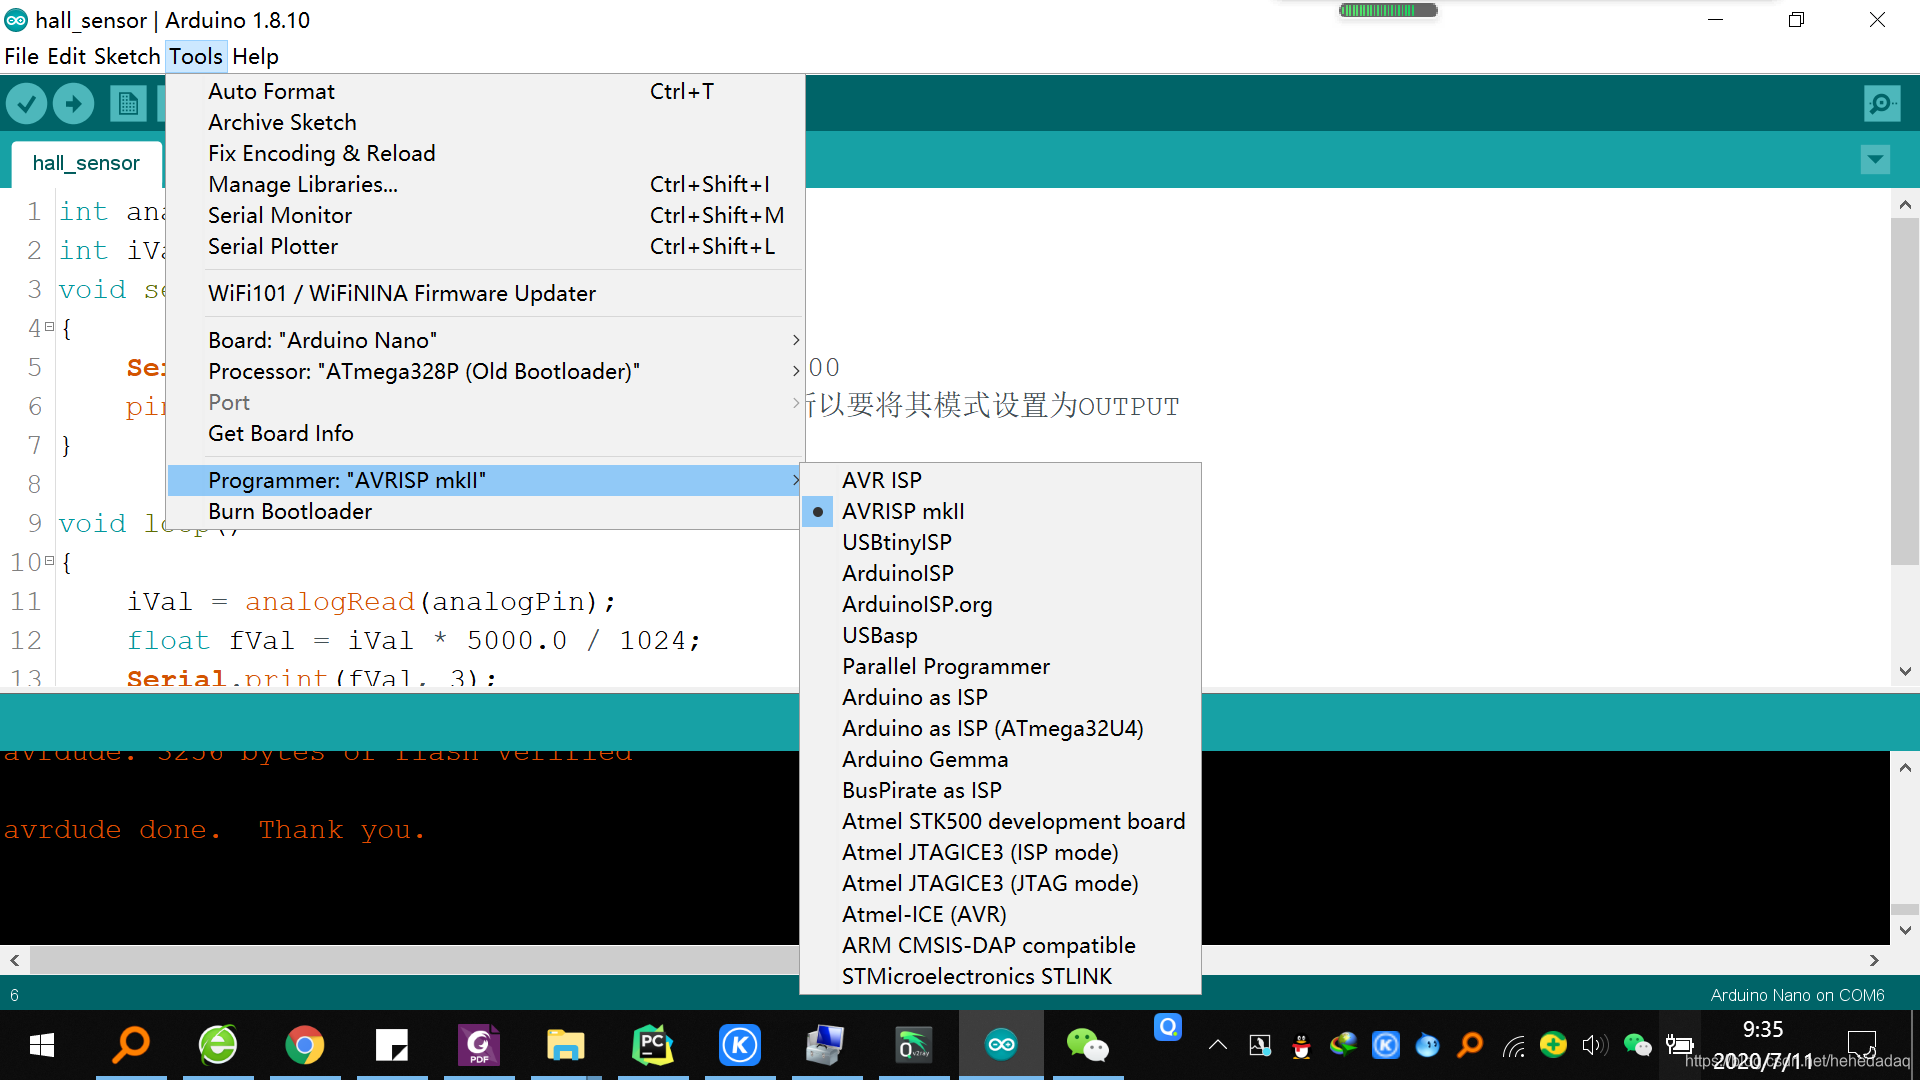
Task: Open the File menu
Action: (x=21, y=56)
